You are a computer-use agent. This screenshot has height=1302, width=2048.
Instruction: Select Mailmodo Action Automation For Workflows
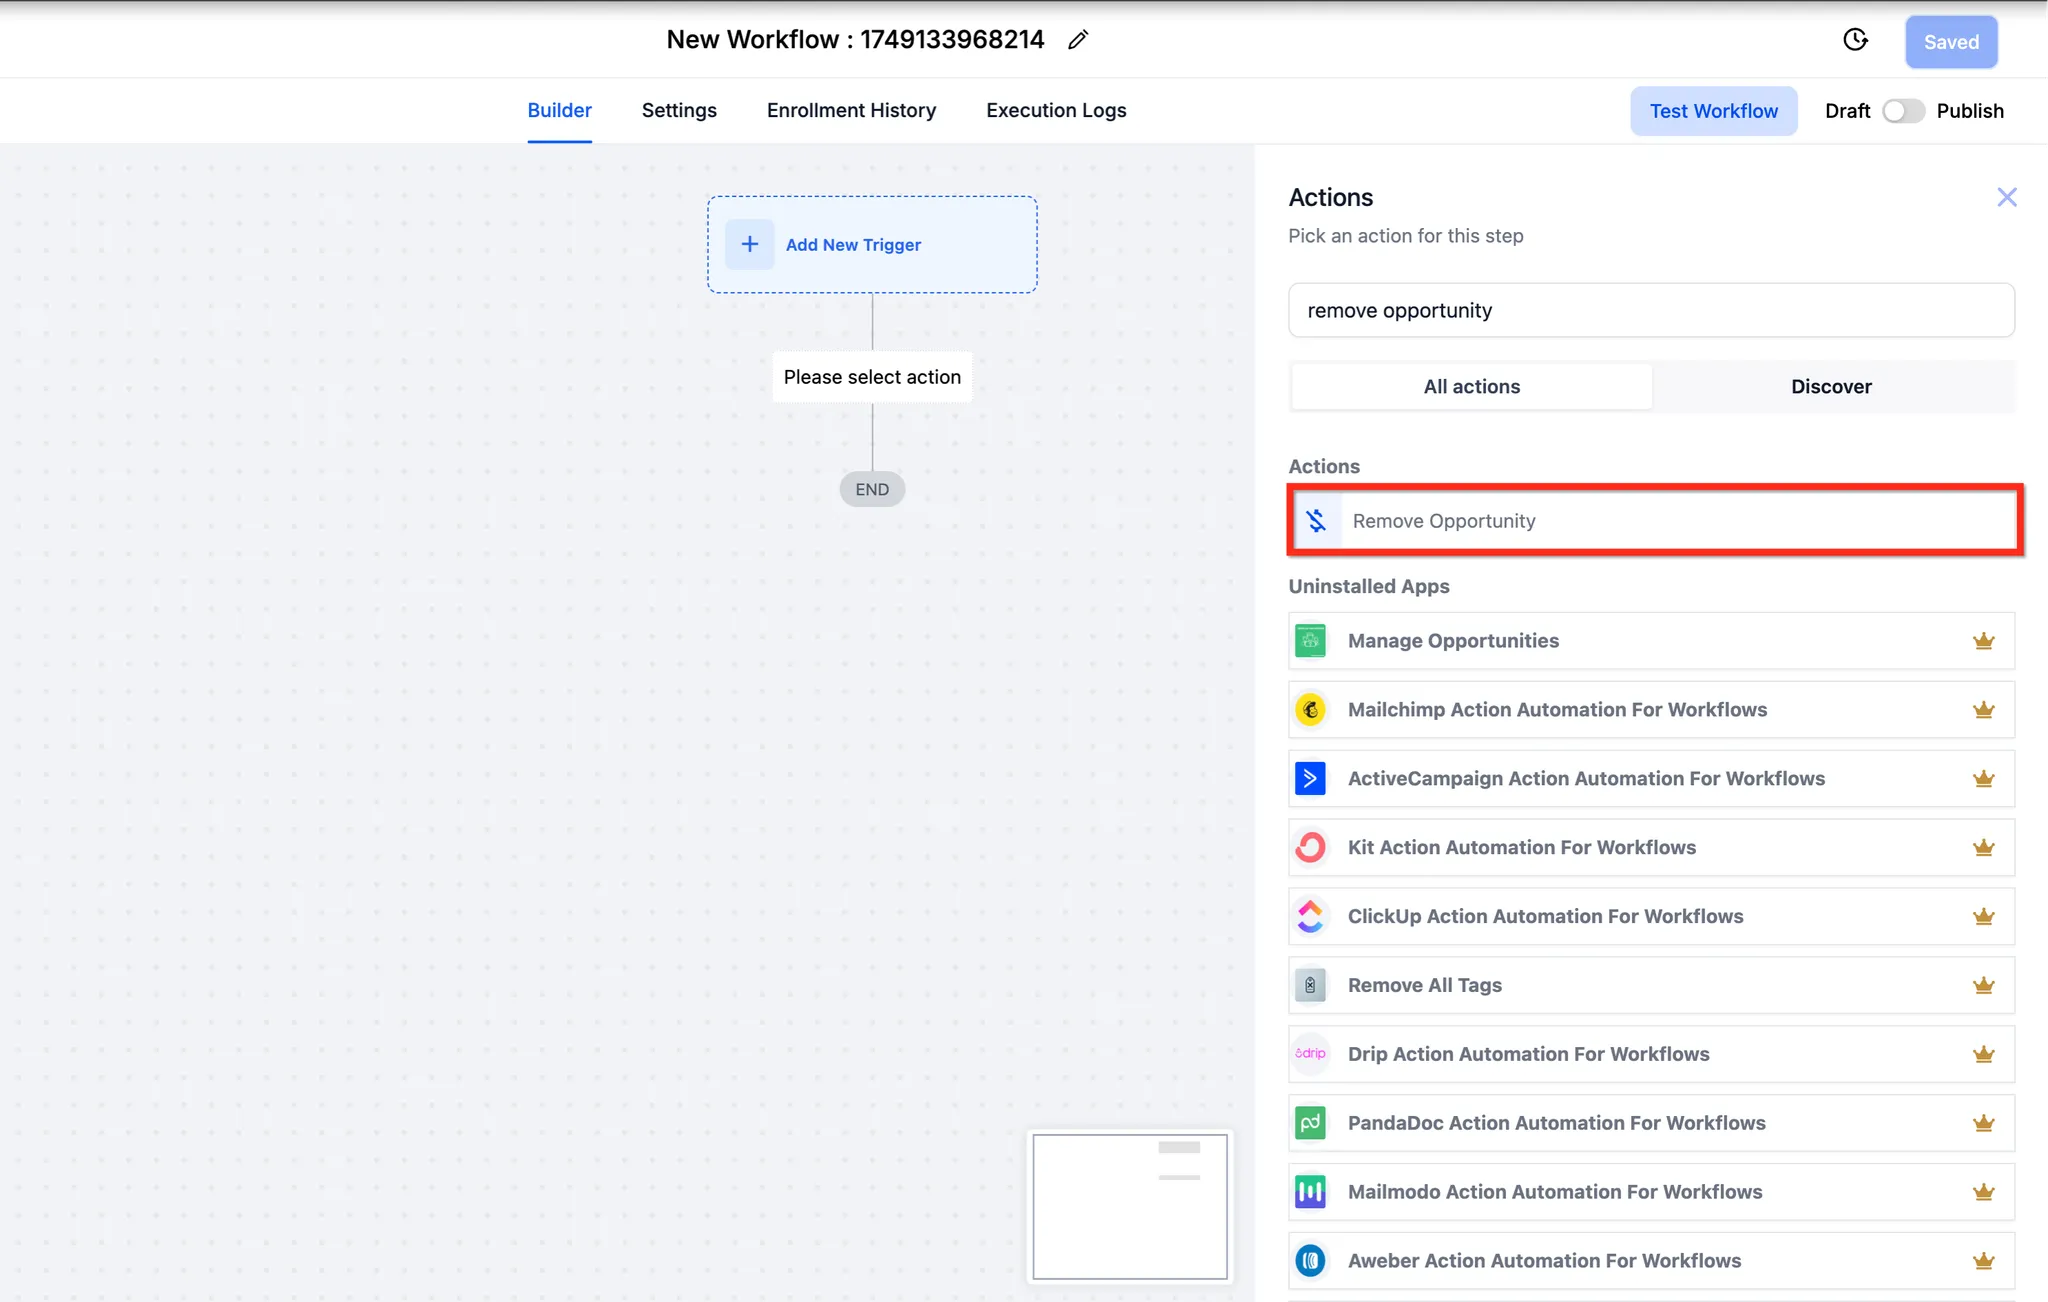tap(1554, 1192)
